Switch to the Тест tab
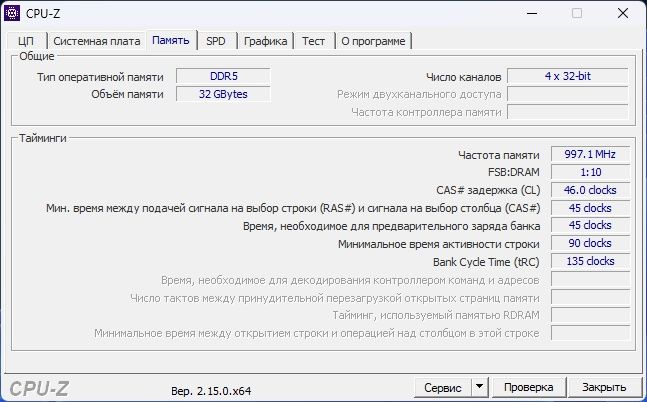This screenshot has height=402, width=647. tap(313, 41)
